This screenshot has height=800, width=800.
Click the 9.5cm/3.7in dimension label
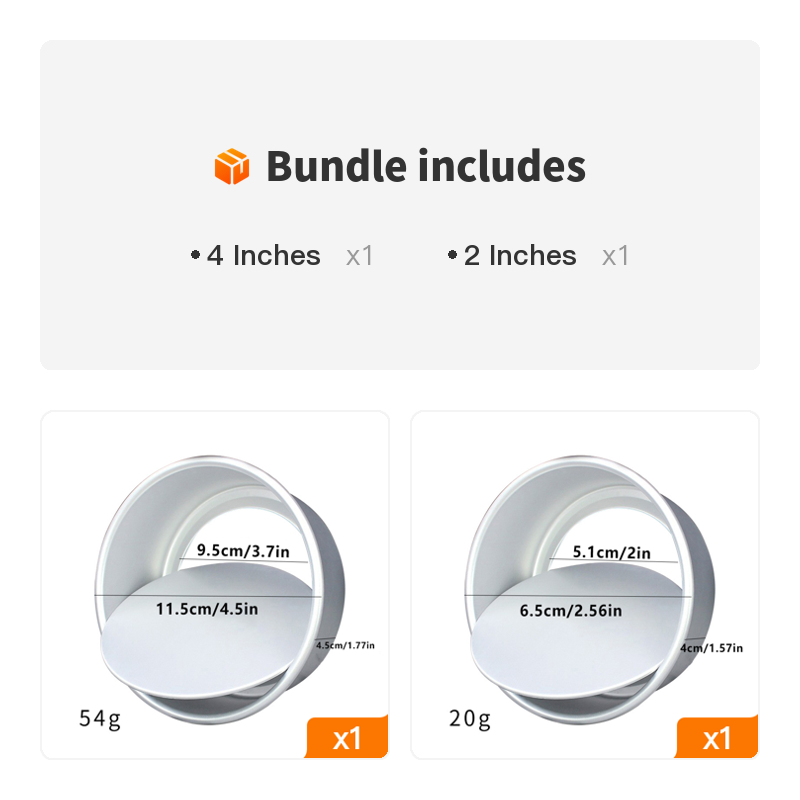click(243, 550)
